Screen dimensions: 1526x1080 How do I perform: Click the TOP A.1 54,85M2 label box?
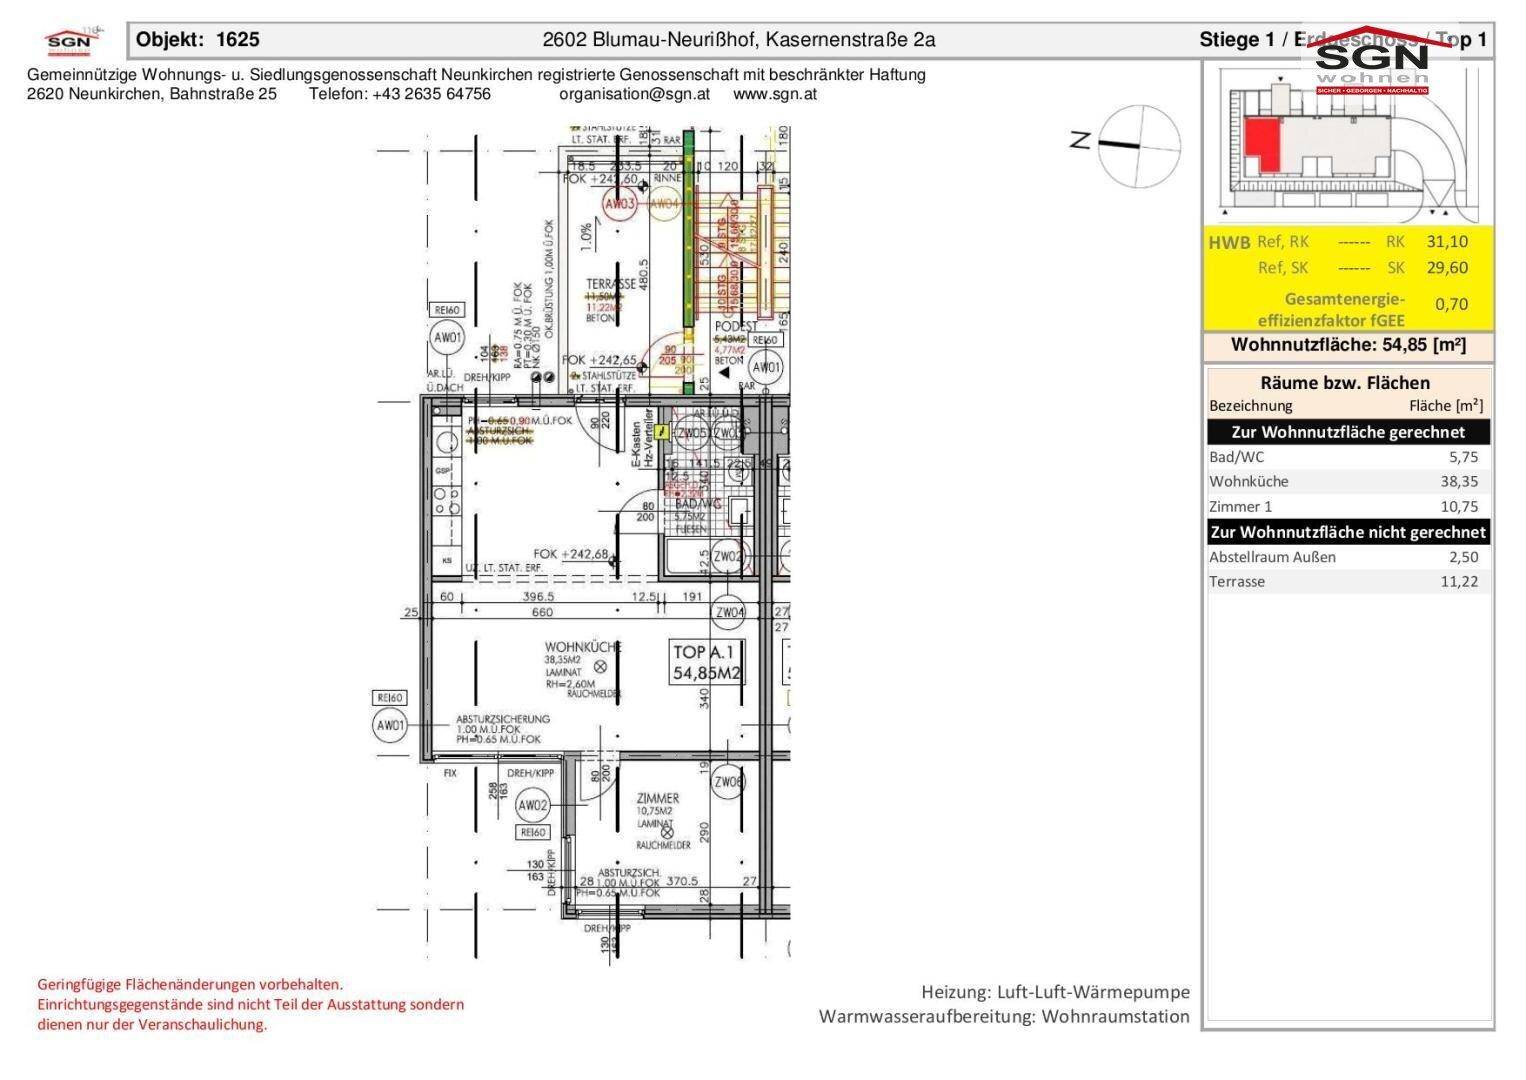coord(708,662)
